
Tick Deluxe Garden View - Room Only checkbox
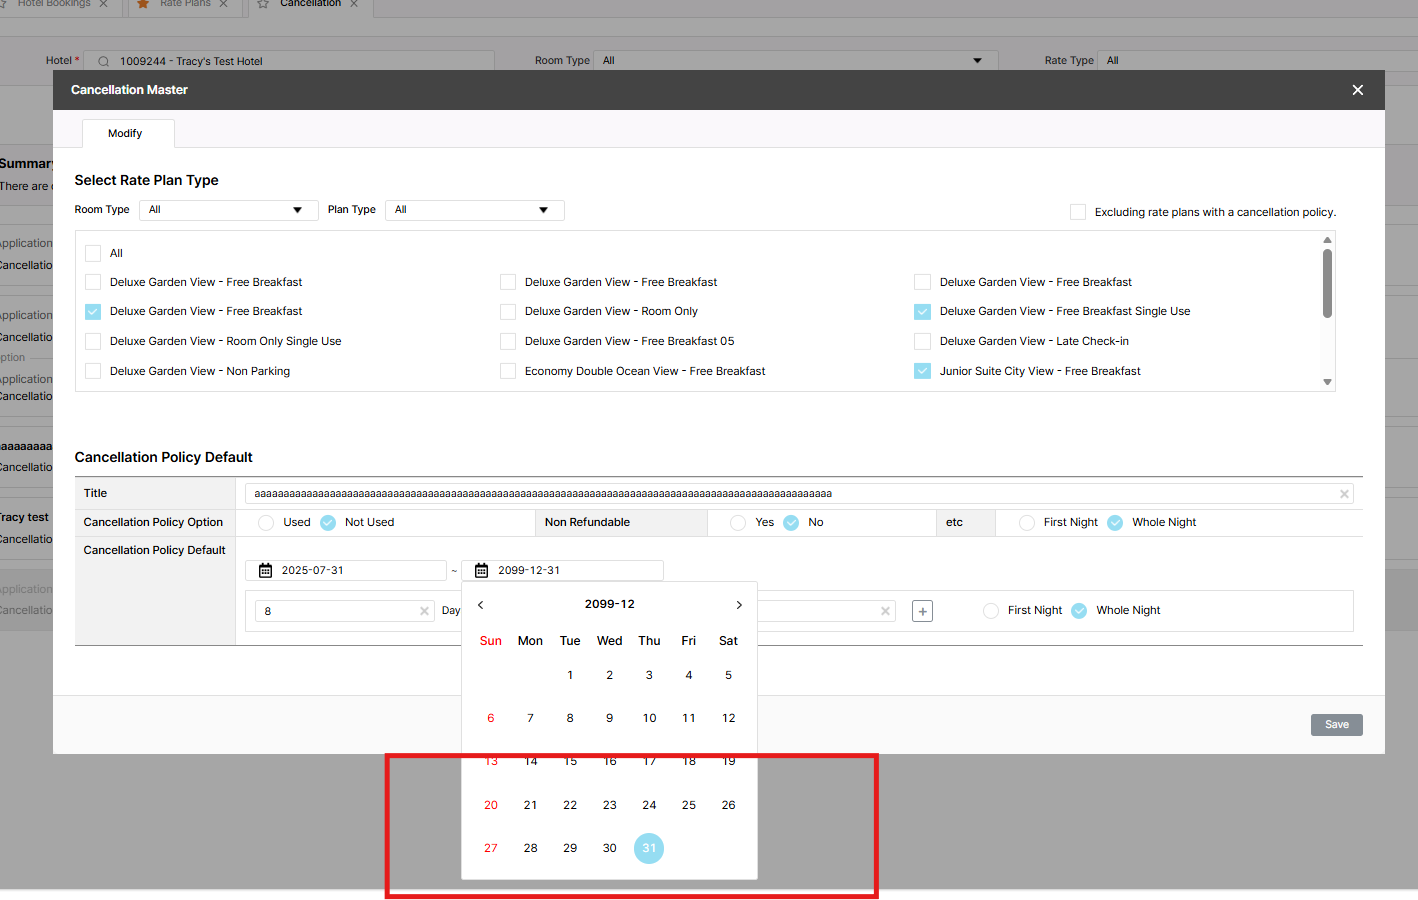[x=508, y=311]
